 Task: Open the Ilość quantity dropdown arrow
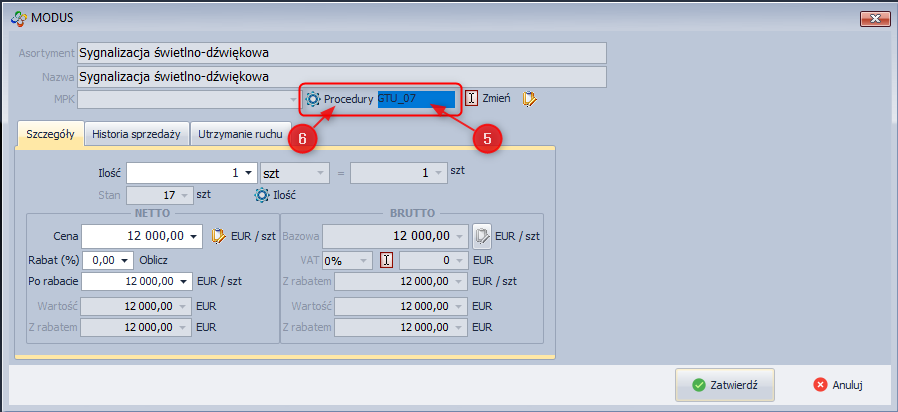[248, 173]
